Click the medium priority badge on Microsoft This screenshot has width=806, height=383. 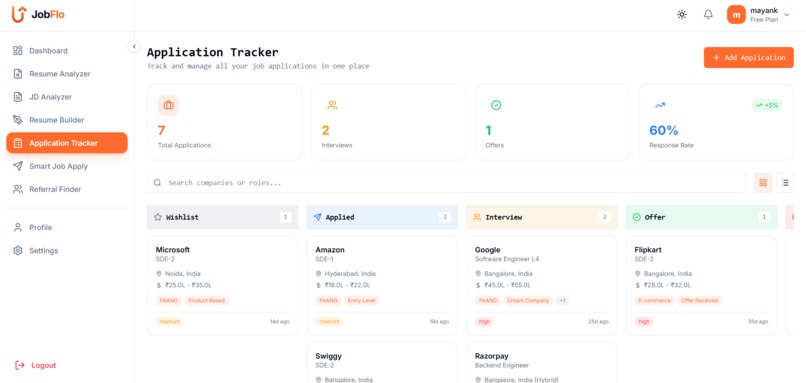[x=170, y=321]
